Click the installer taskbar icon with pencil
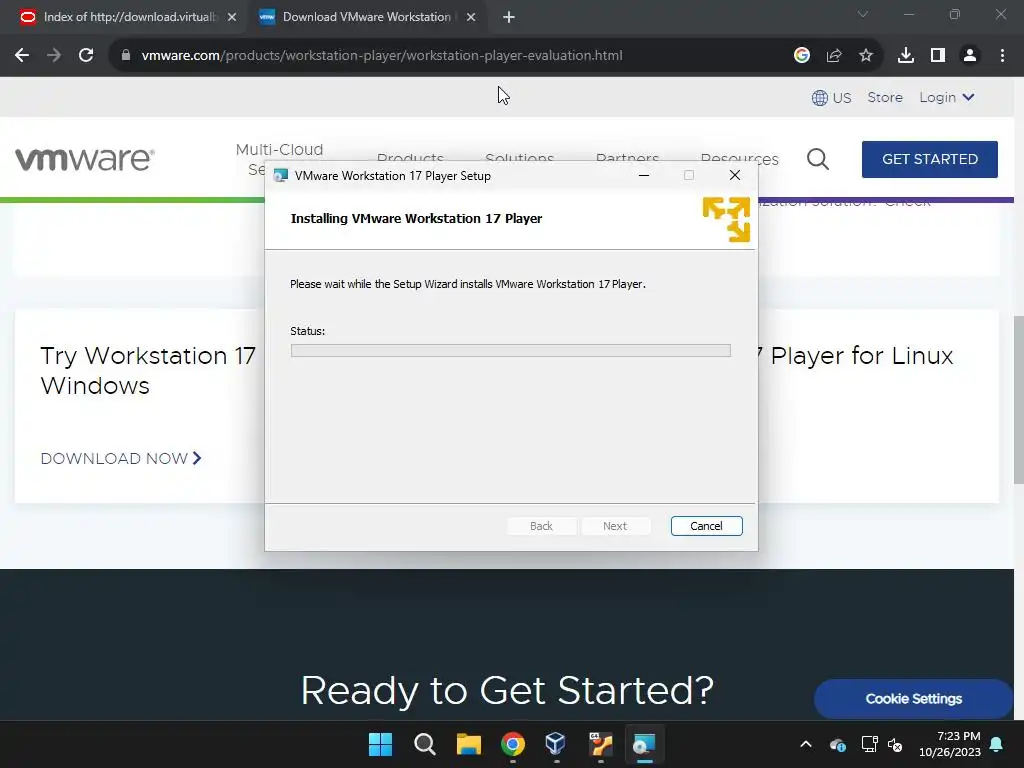The height and width of the screenshot is (768, 1024). [x=600, y=744]
